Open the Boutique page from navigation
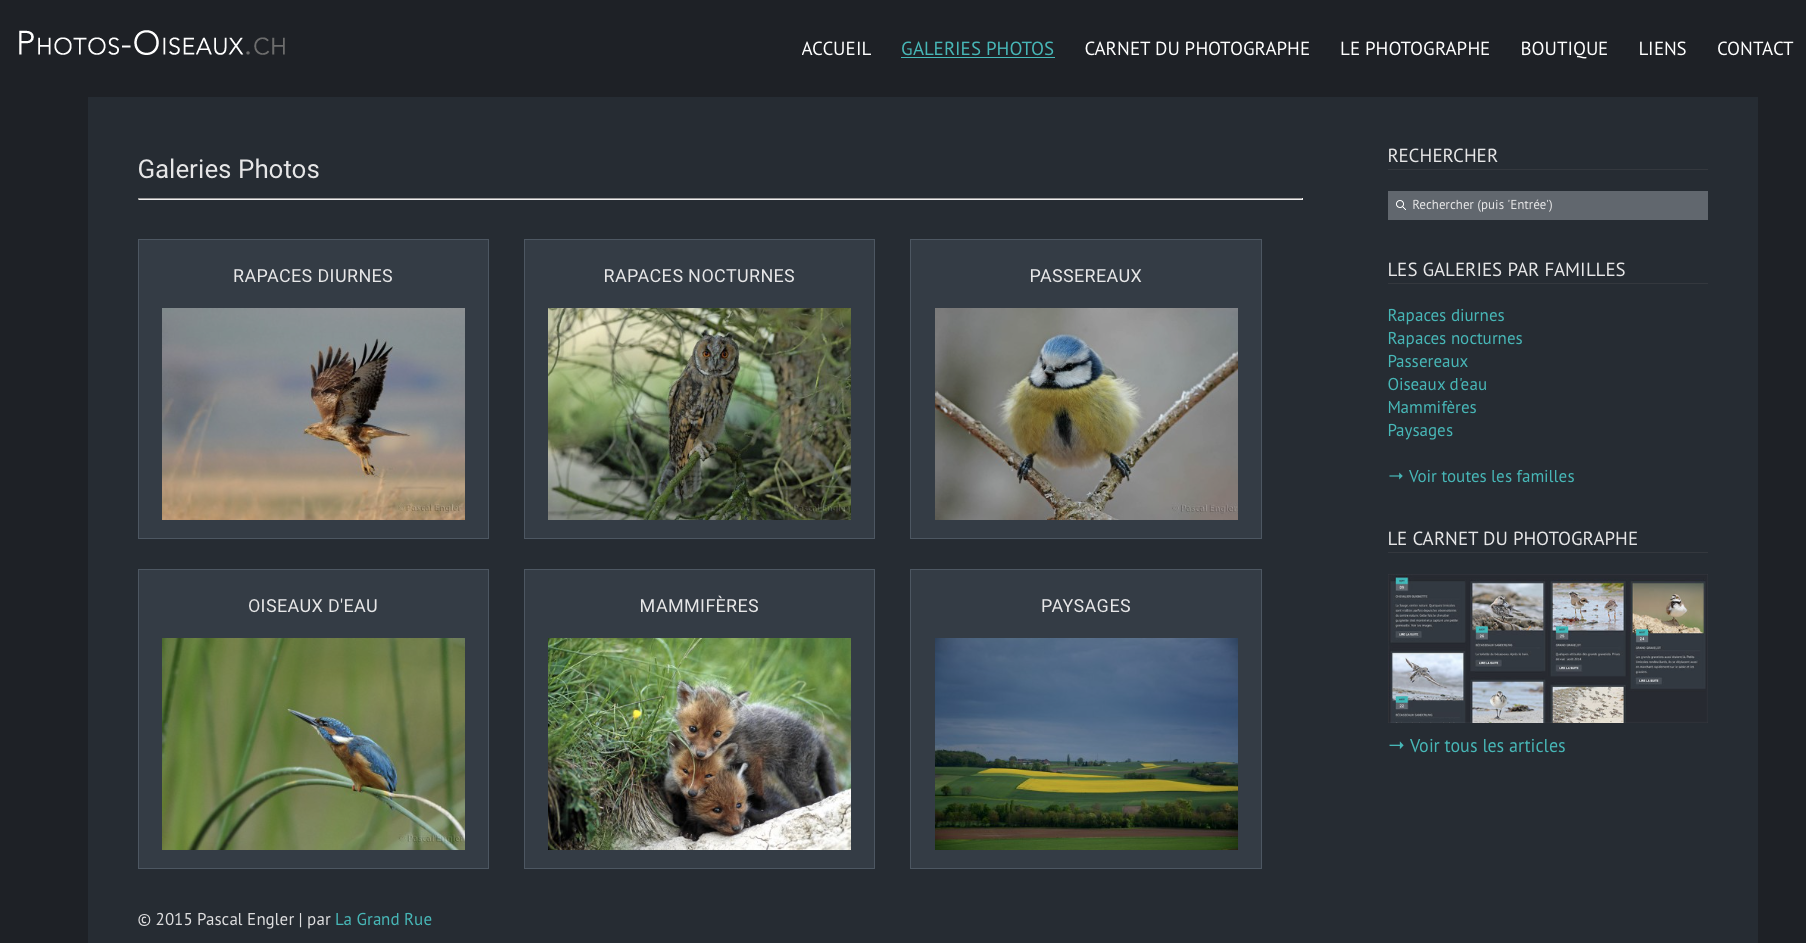The width and height of the screenshot is (1806, 943). click(1563, 49)
